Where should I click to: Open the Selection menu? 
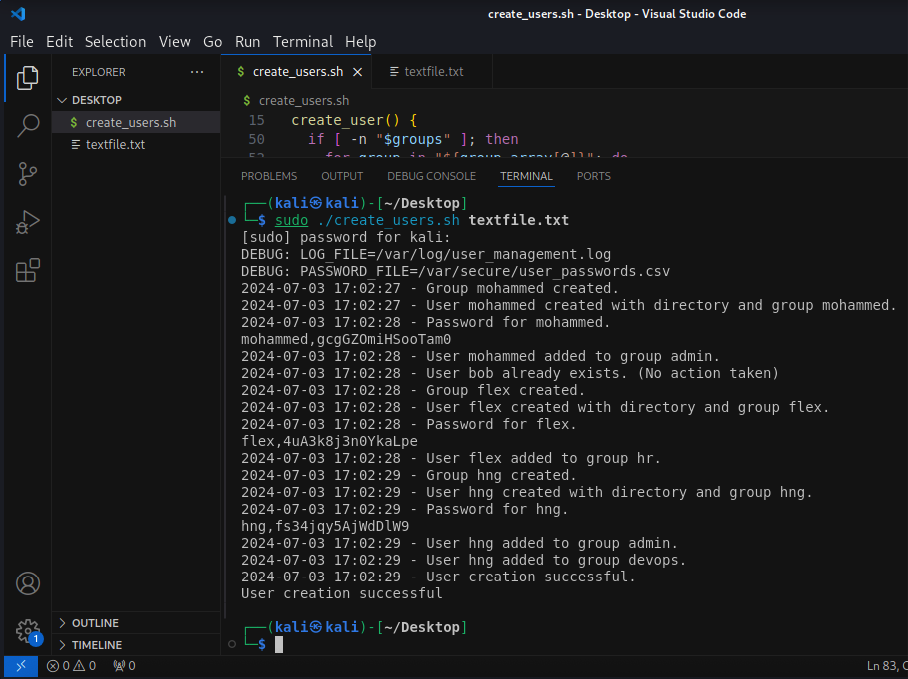115,42
